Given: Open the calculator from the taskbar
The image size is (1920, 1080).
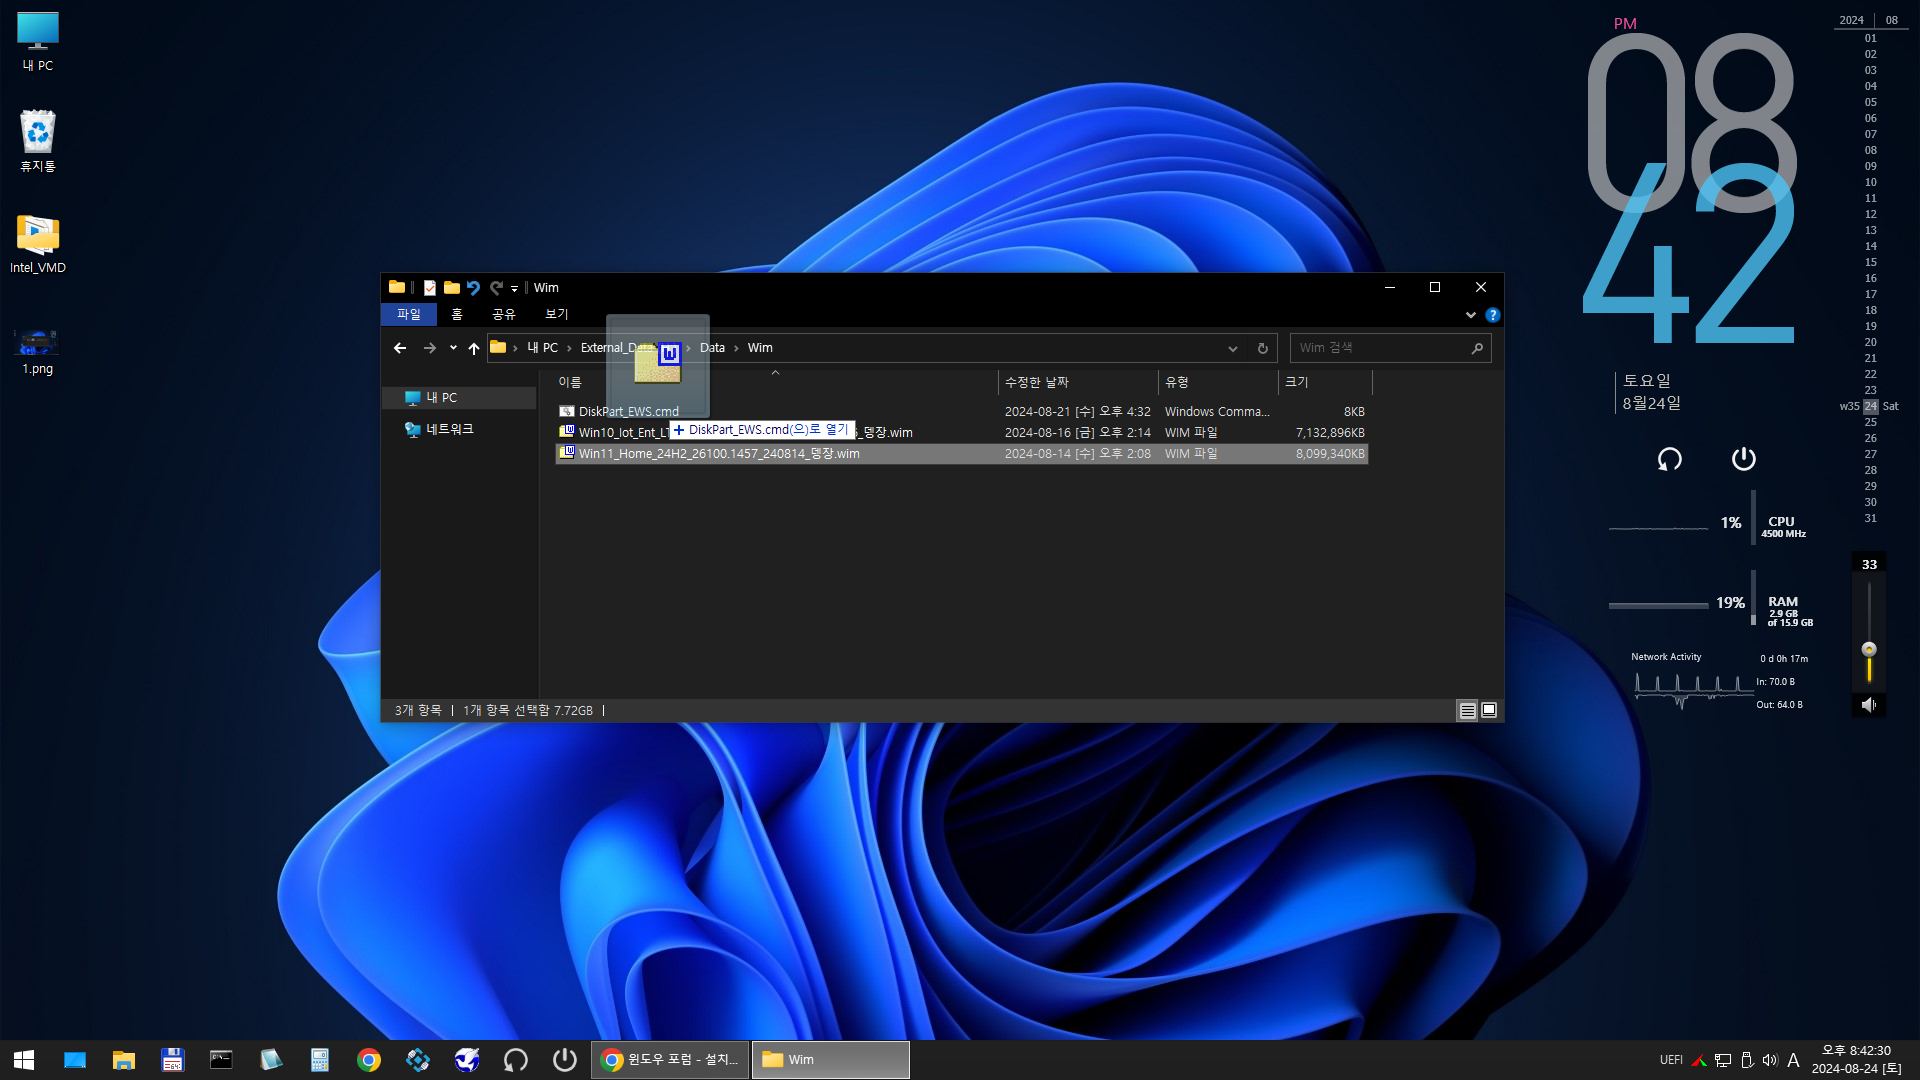Looking at the screenshot, I should click(x=320, y=1060).
